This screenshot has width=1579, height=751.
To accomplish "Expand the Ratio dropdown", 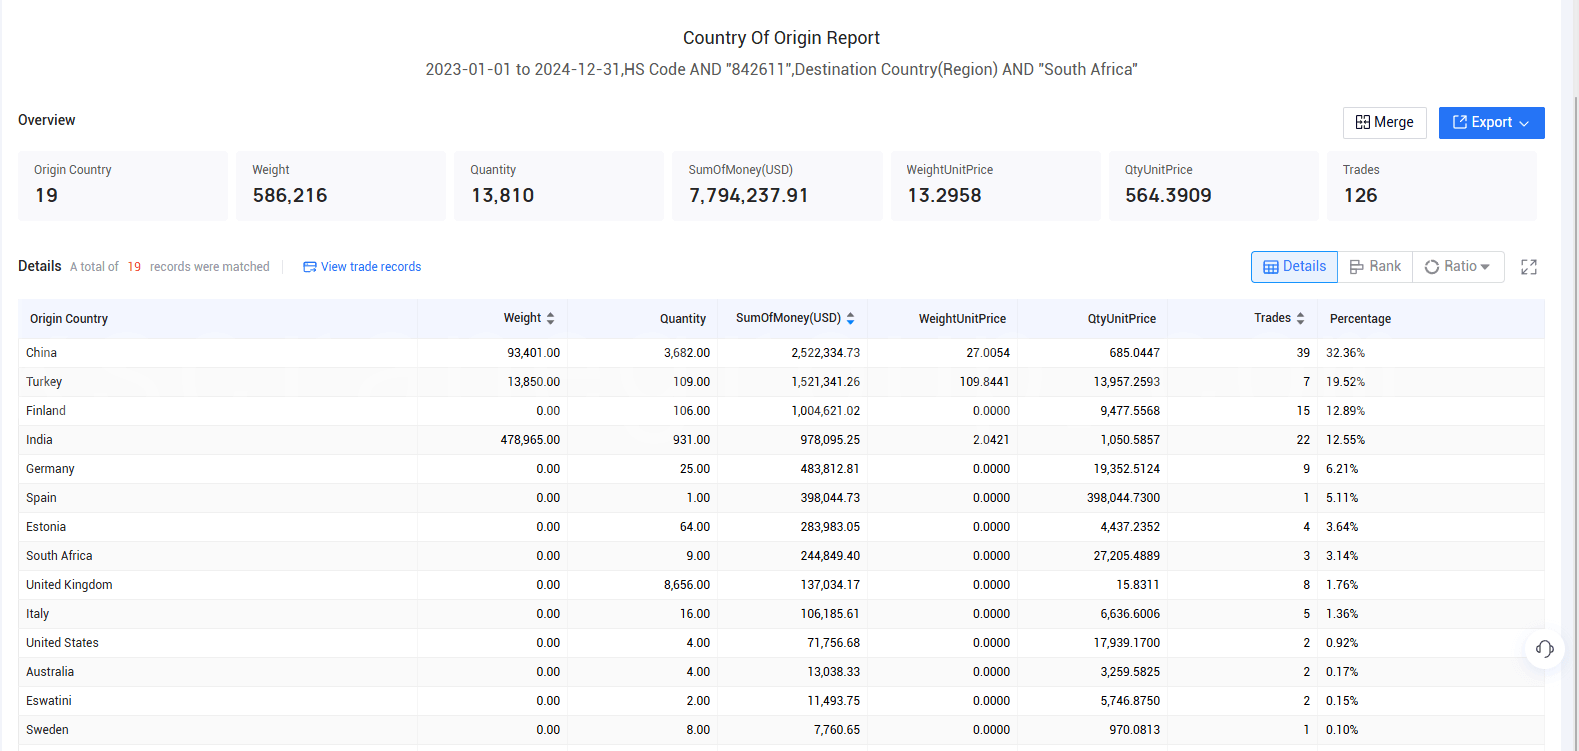I will tap(1458, 266).
